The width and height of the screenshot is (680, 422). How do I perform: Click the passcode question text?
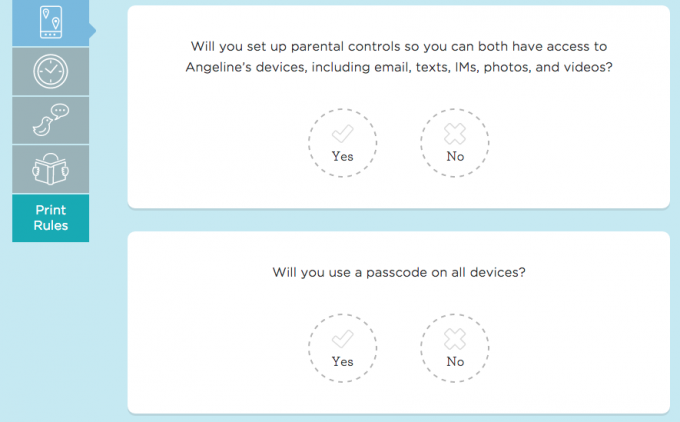pos(399,272)
